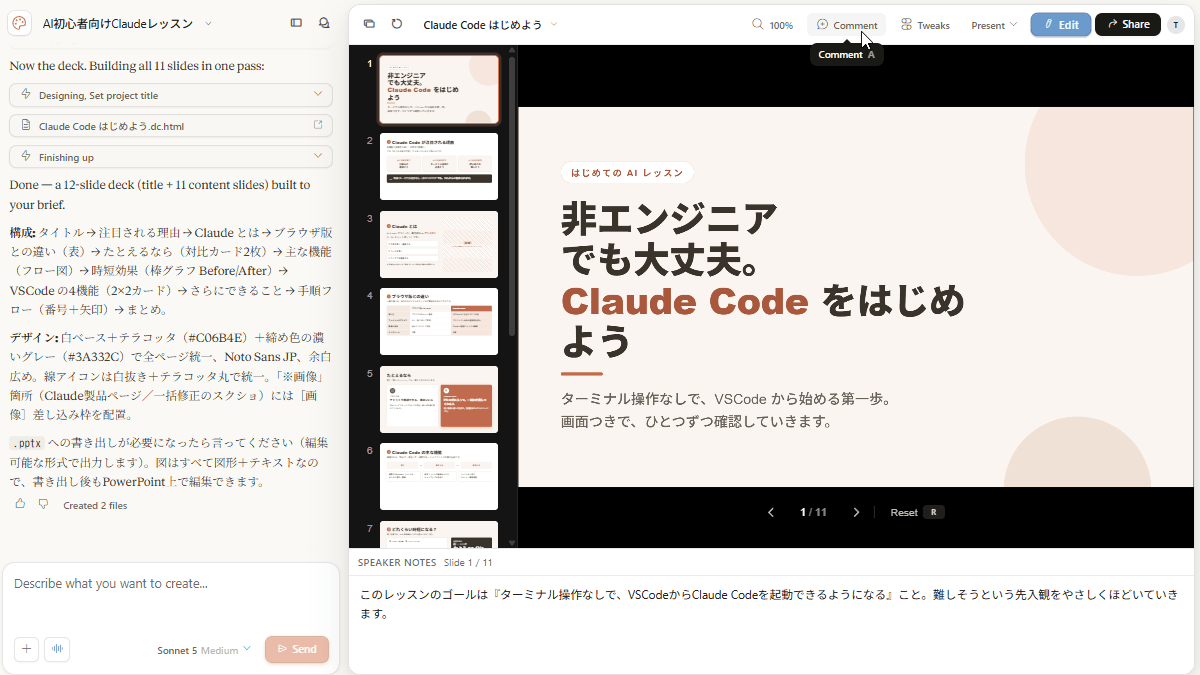The width and height of the screenshot is (1200, 675).
Task: Select slide 2 thumbnail
Action: 439,166
